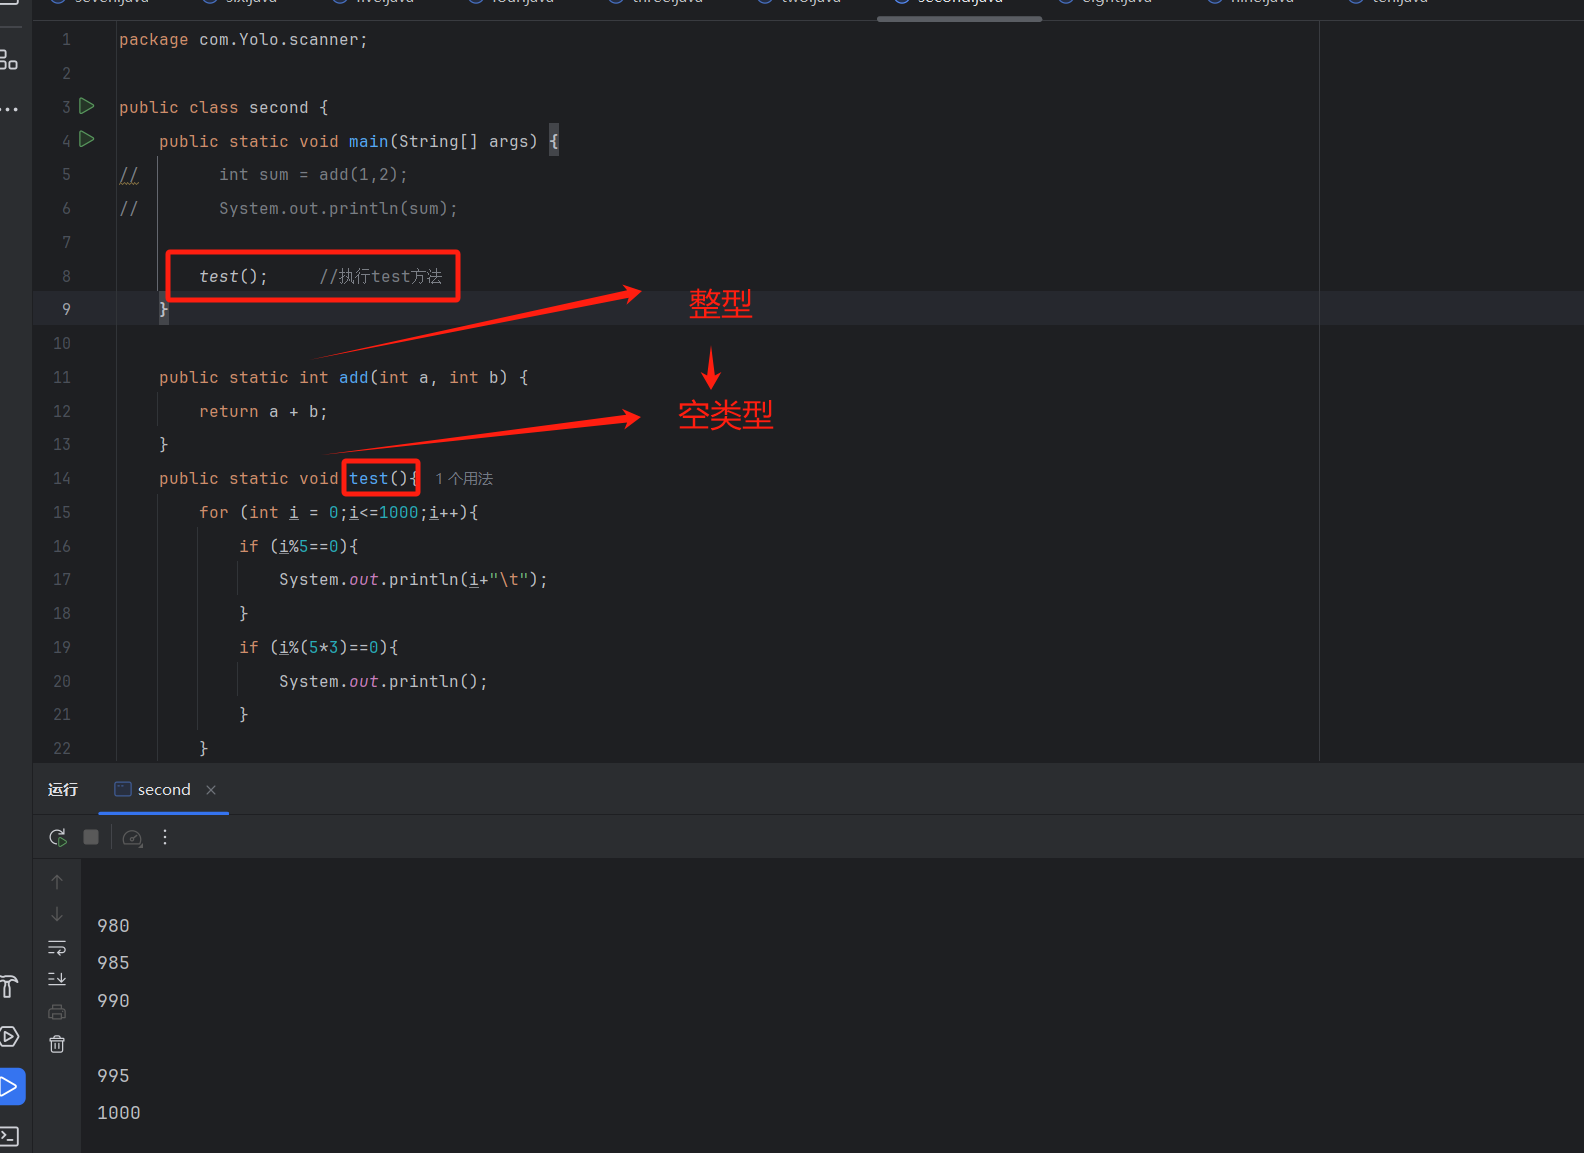Open the Terminal tool window
1584x1153 pixels.
click(9, 1136)
